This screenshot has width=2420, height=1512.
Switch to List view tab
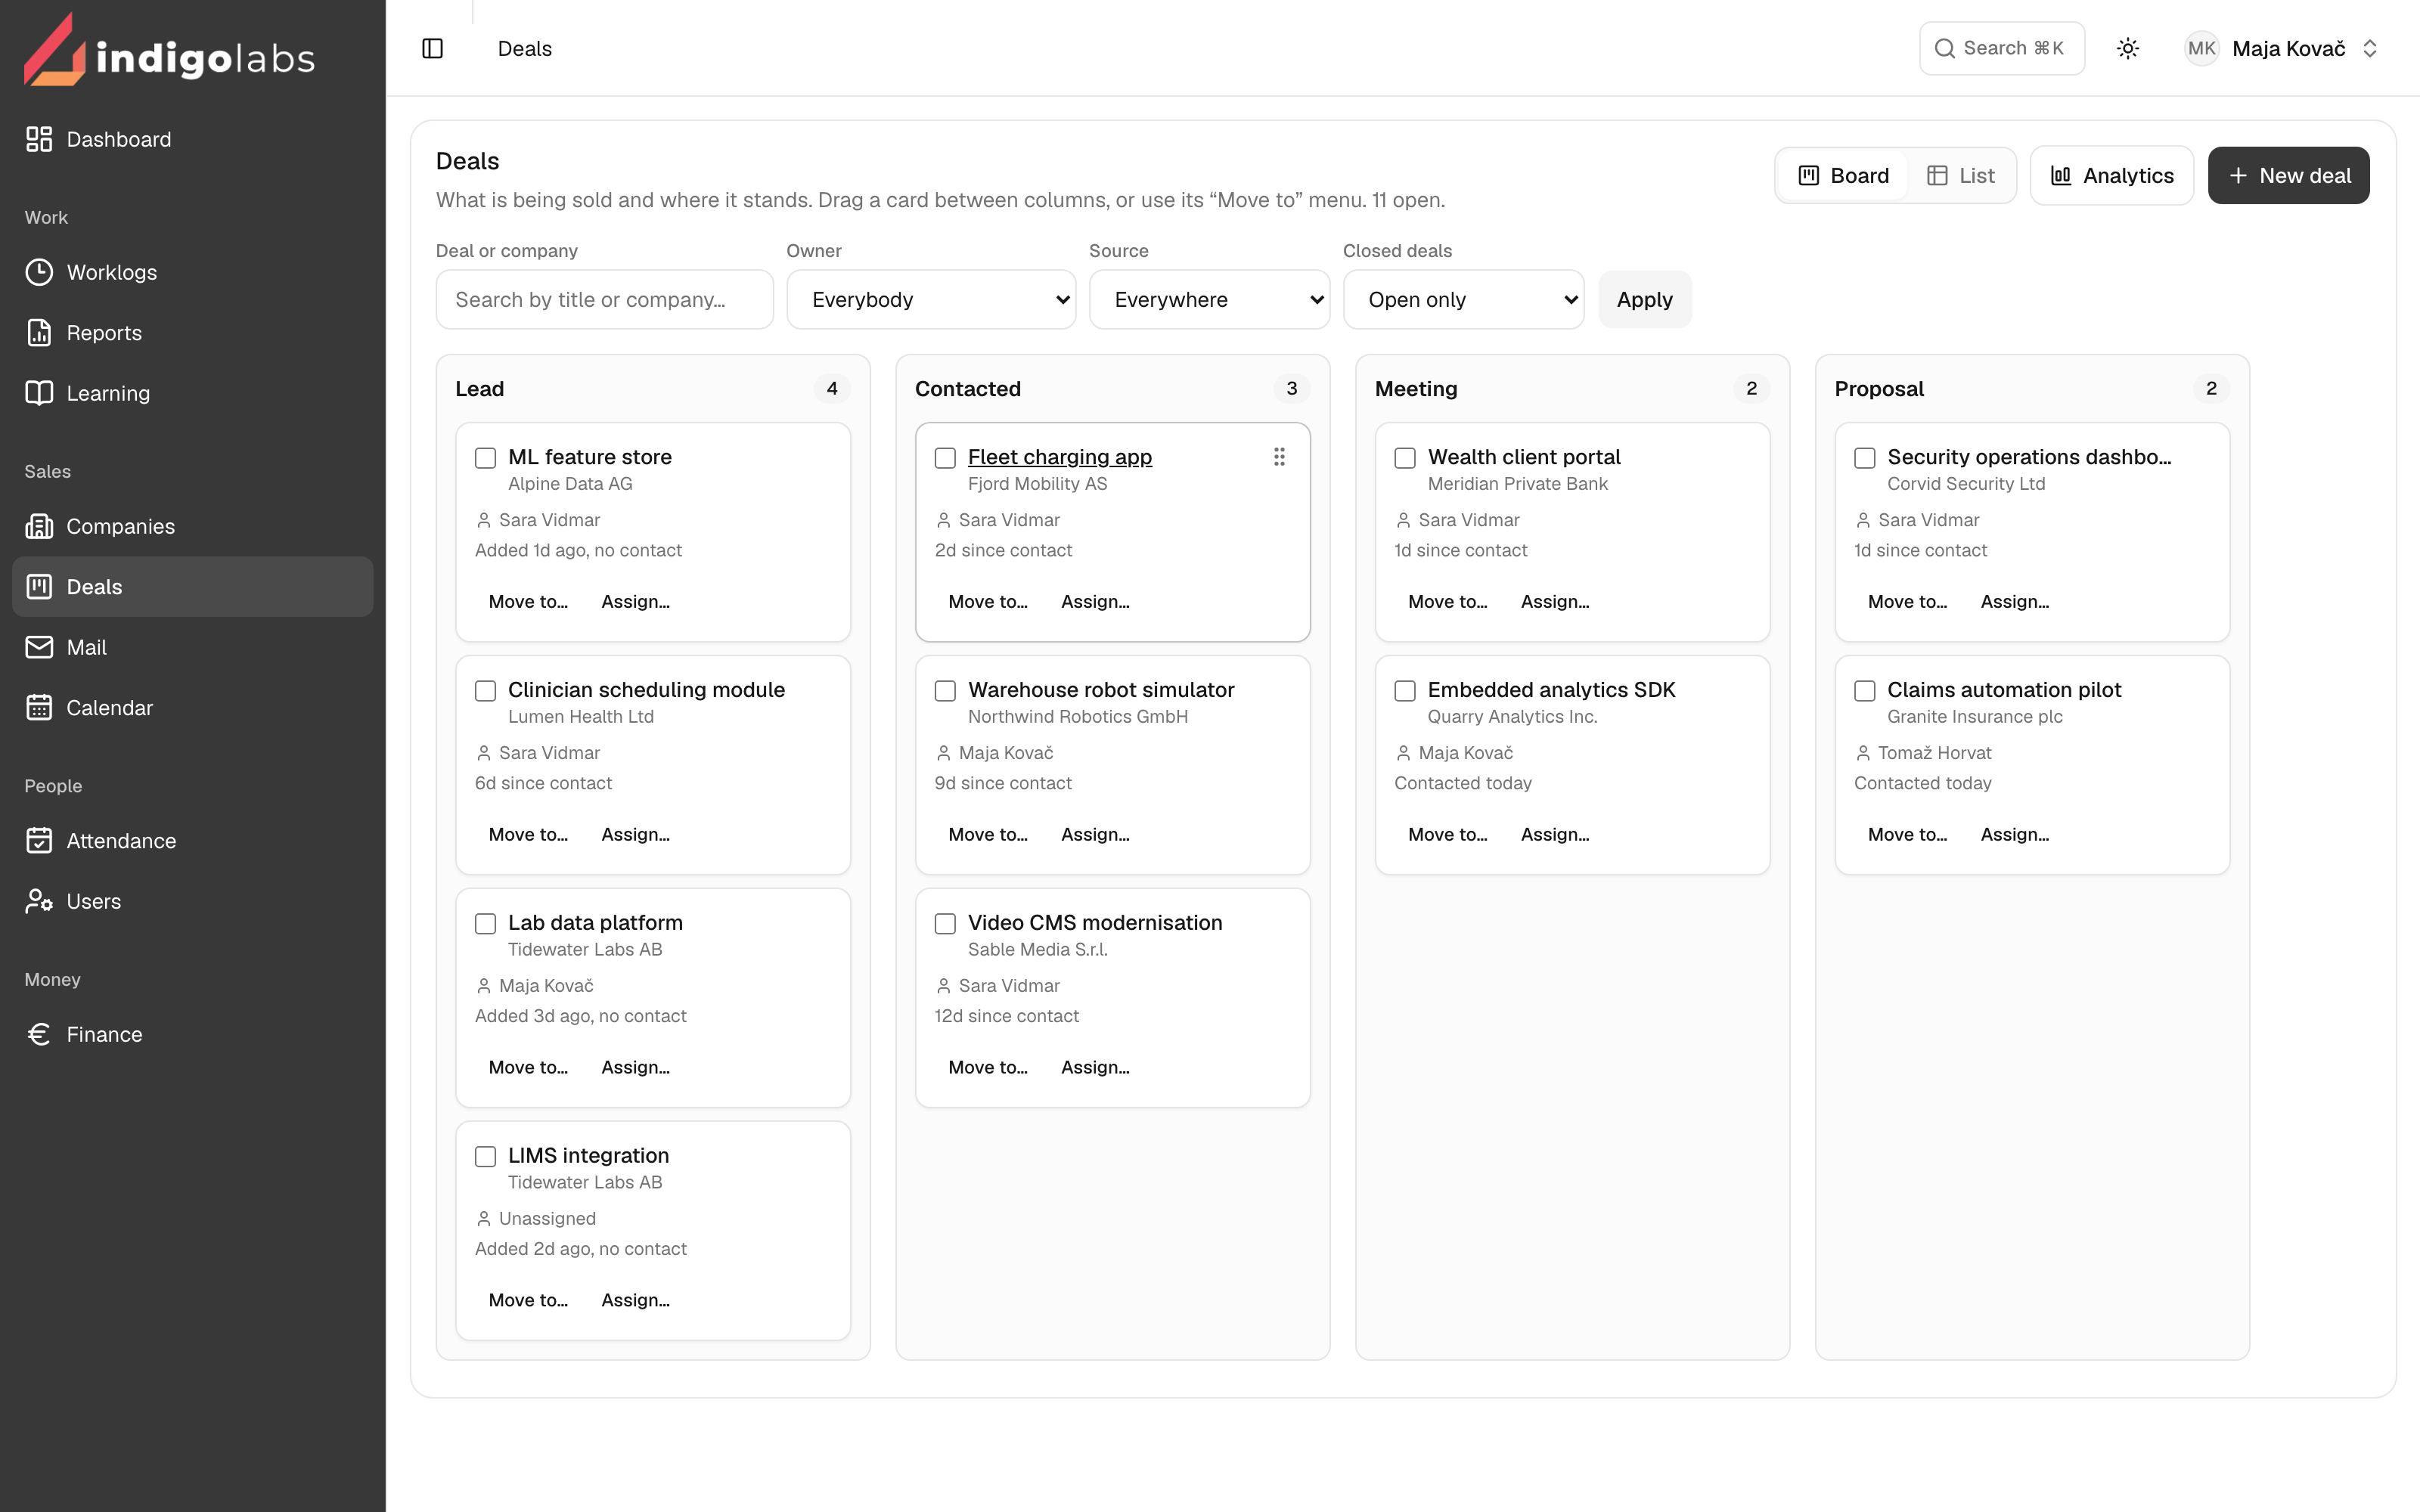pyautogui.click(x=1960, y=175)
